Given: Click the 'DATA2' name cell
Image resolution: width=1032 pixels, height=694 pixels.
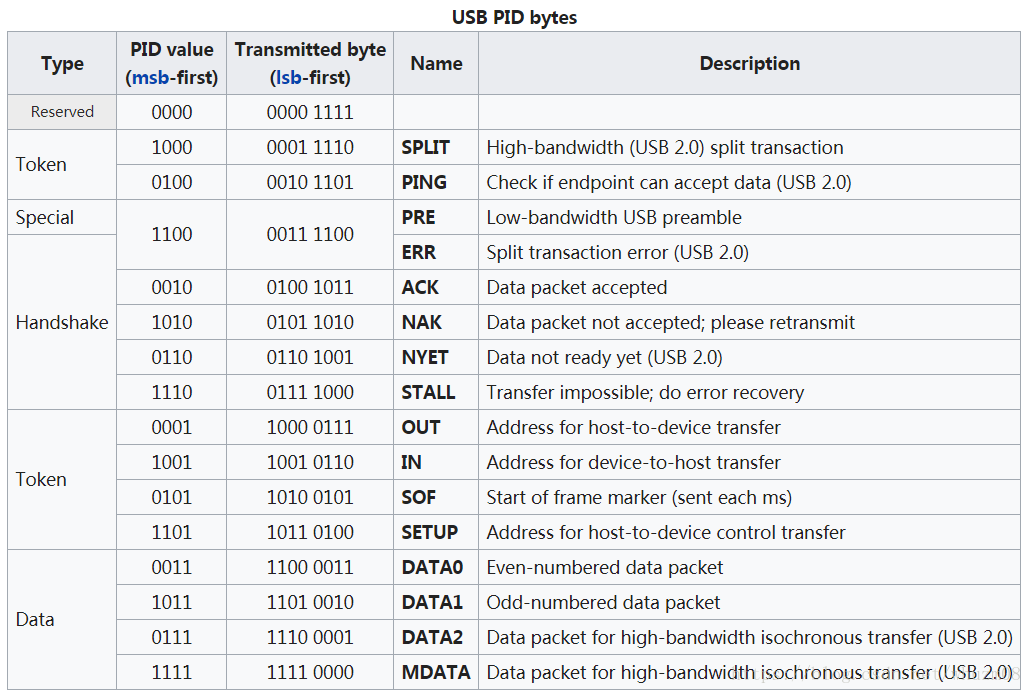Looking at the screenshot, I should tap(436, 637).
